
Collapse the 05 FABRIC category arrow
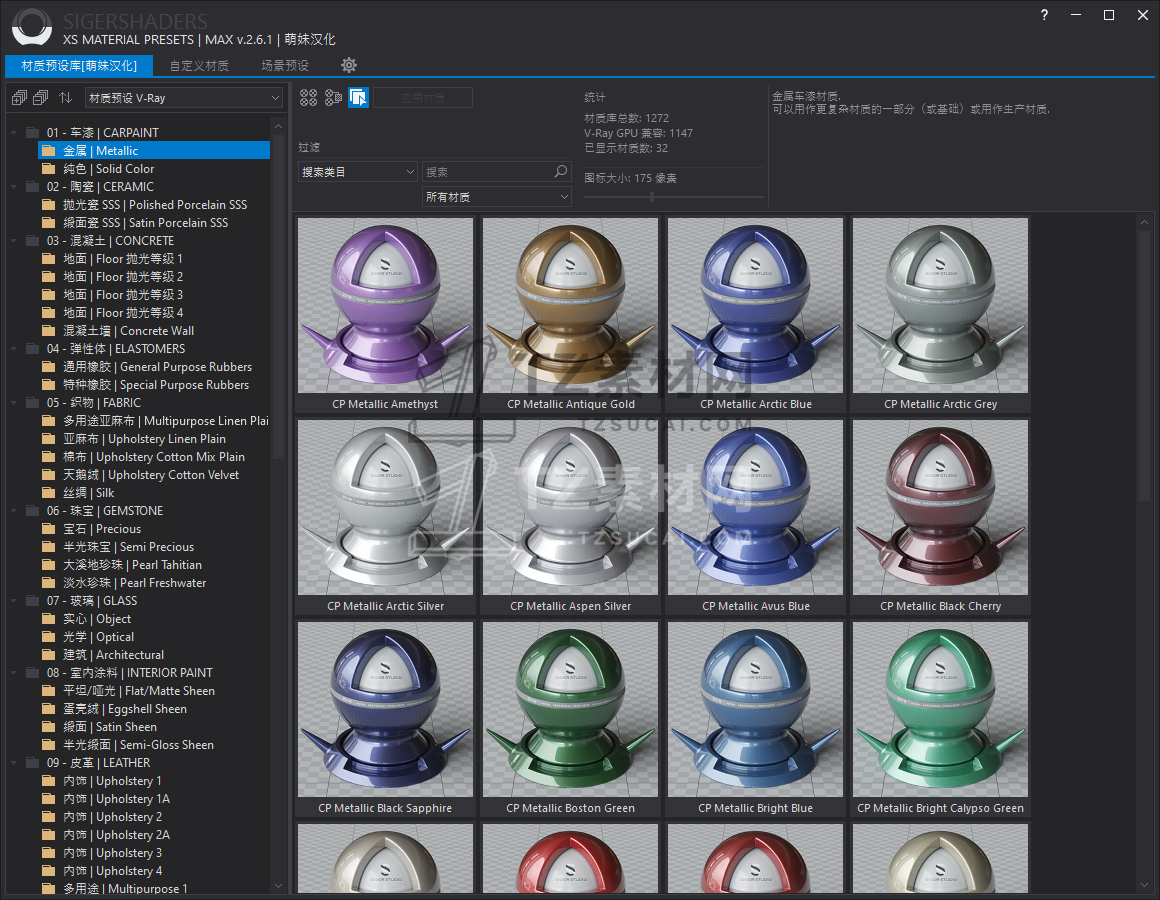tap(13, 403)
